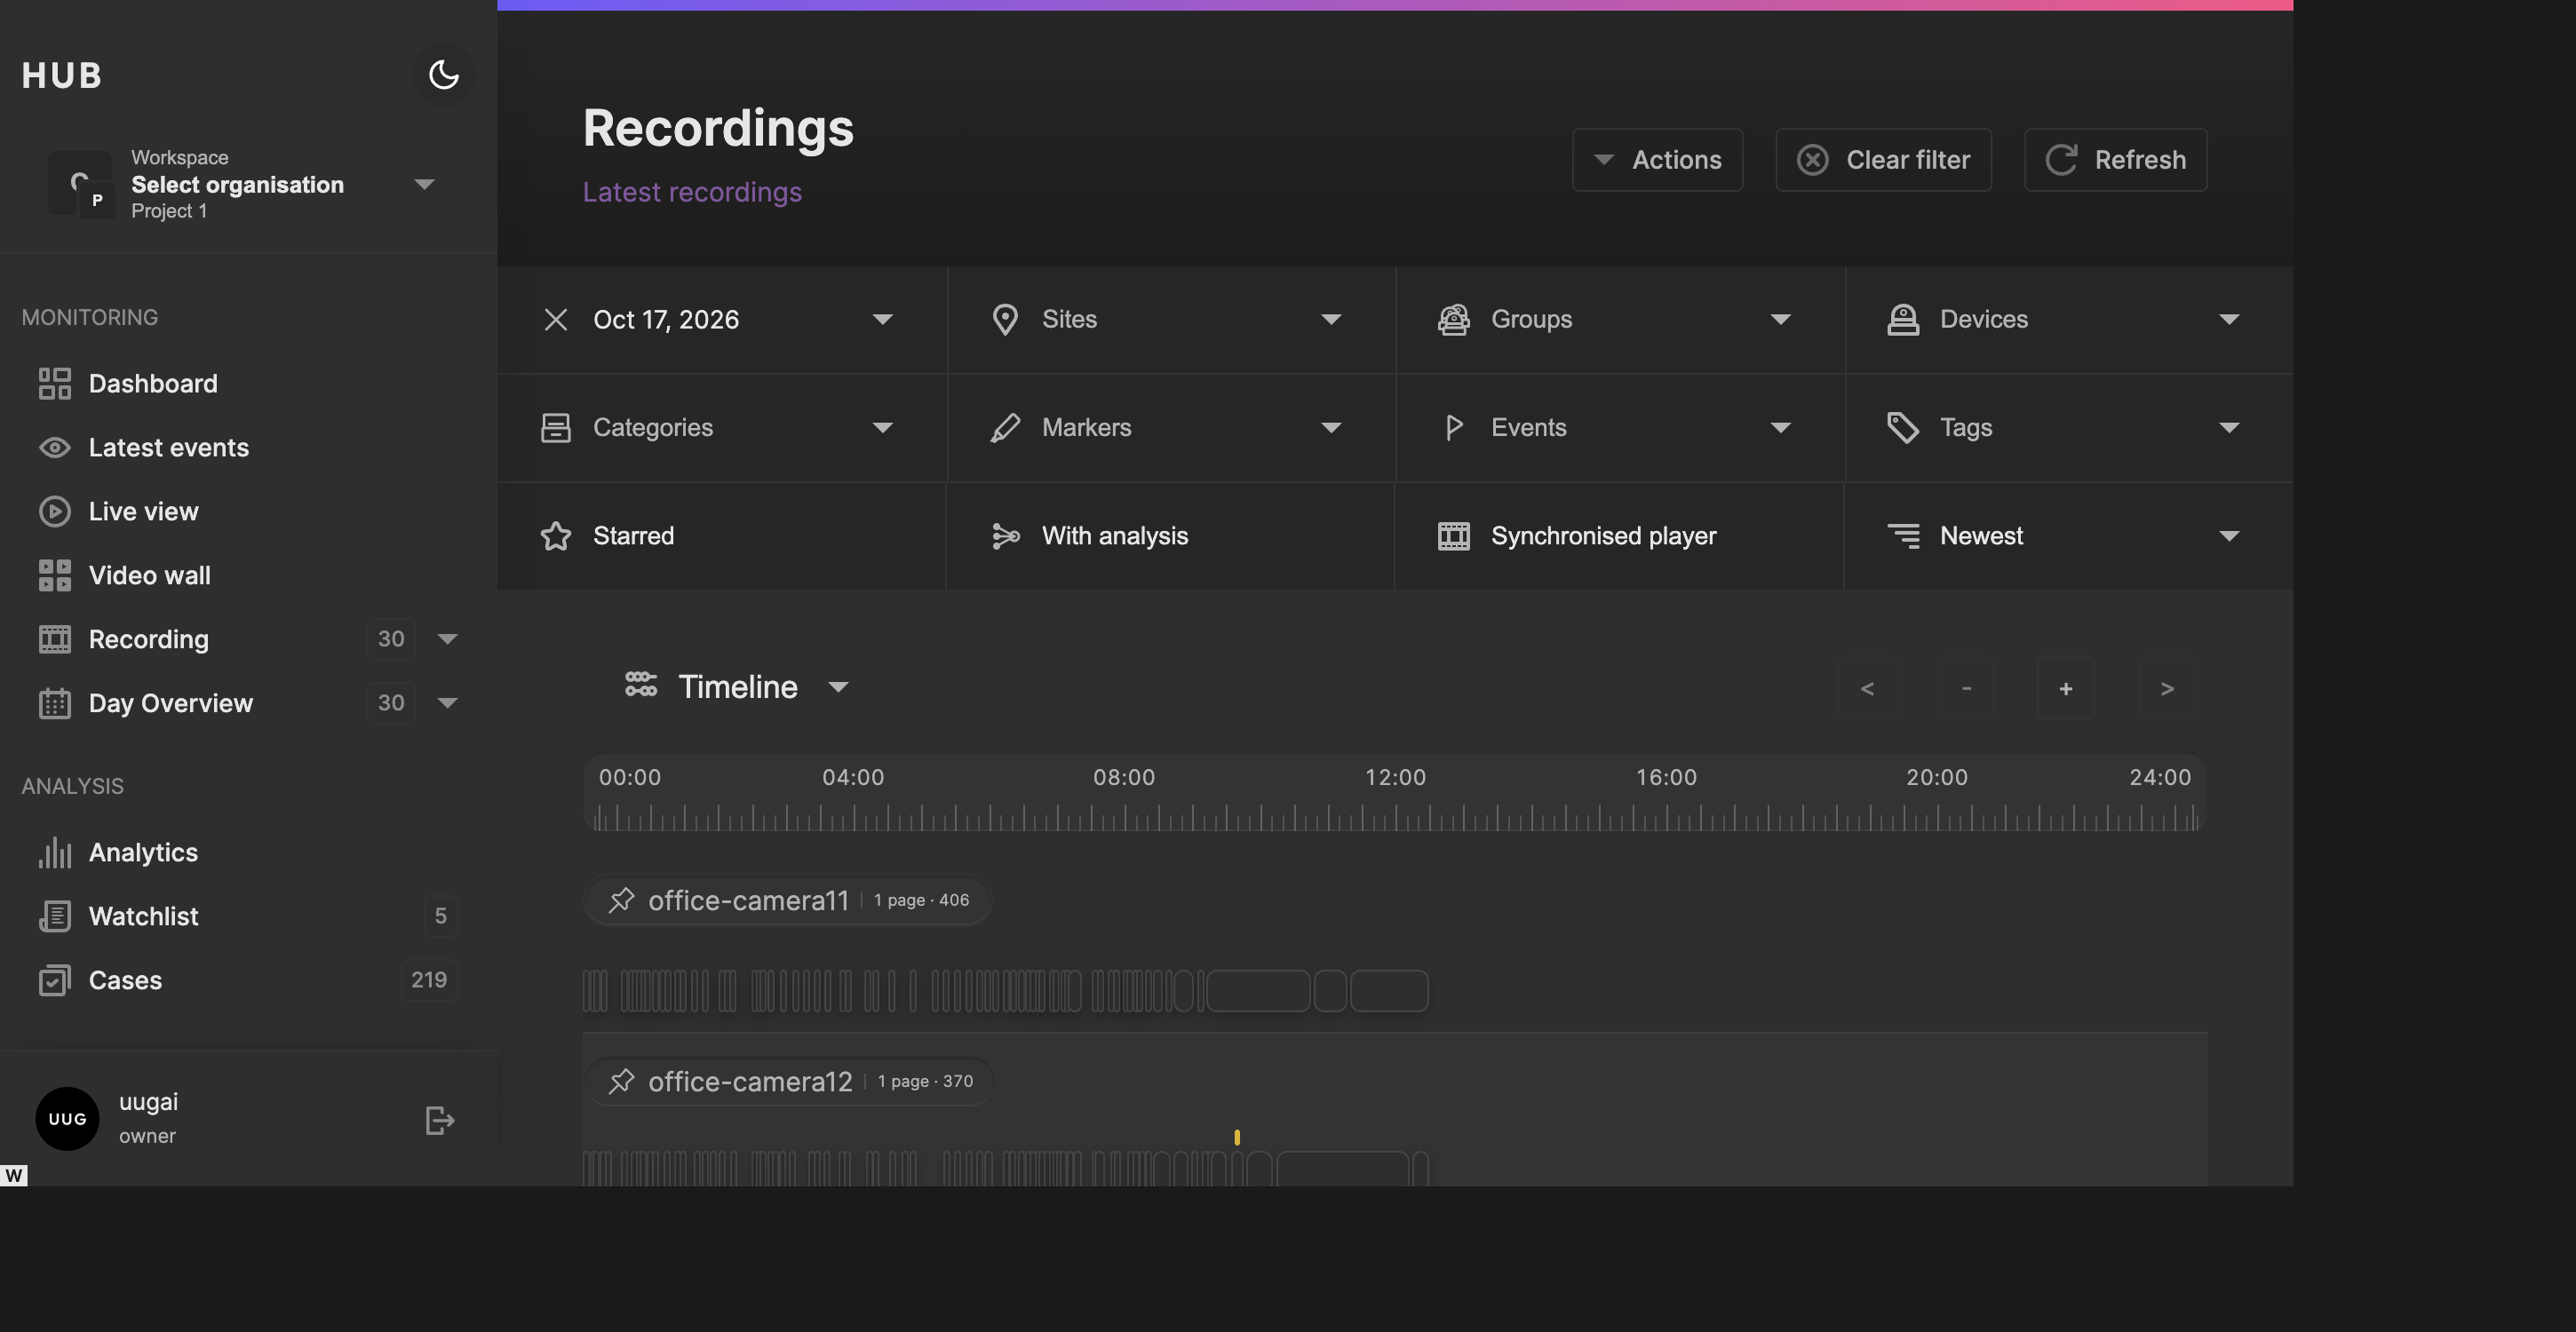2576x1332 pixels.
Task: Open Dashboard from sidebar
Action: 152,383
